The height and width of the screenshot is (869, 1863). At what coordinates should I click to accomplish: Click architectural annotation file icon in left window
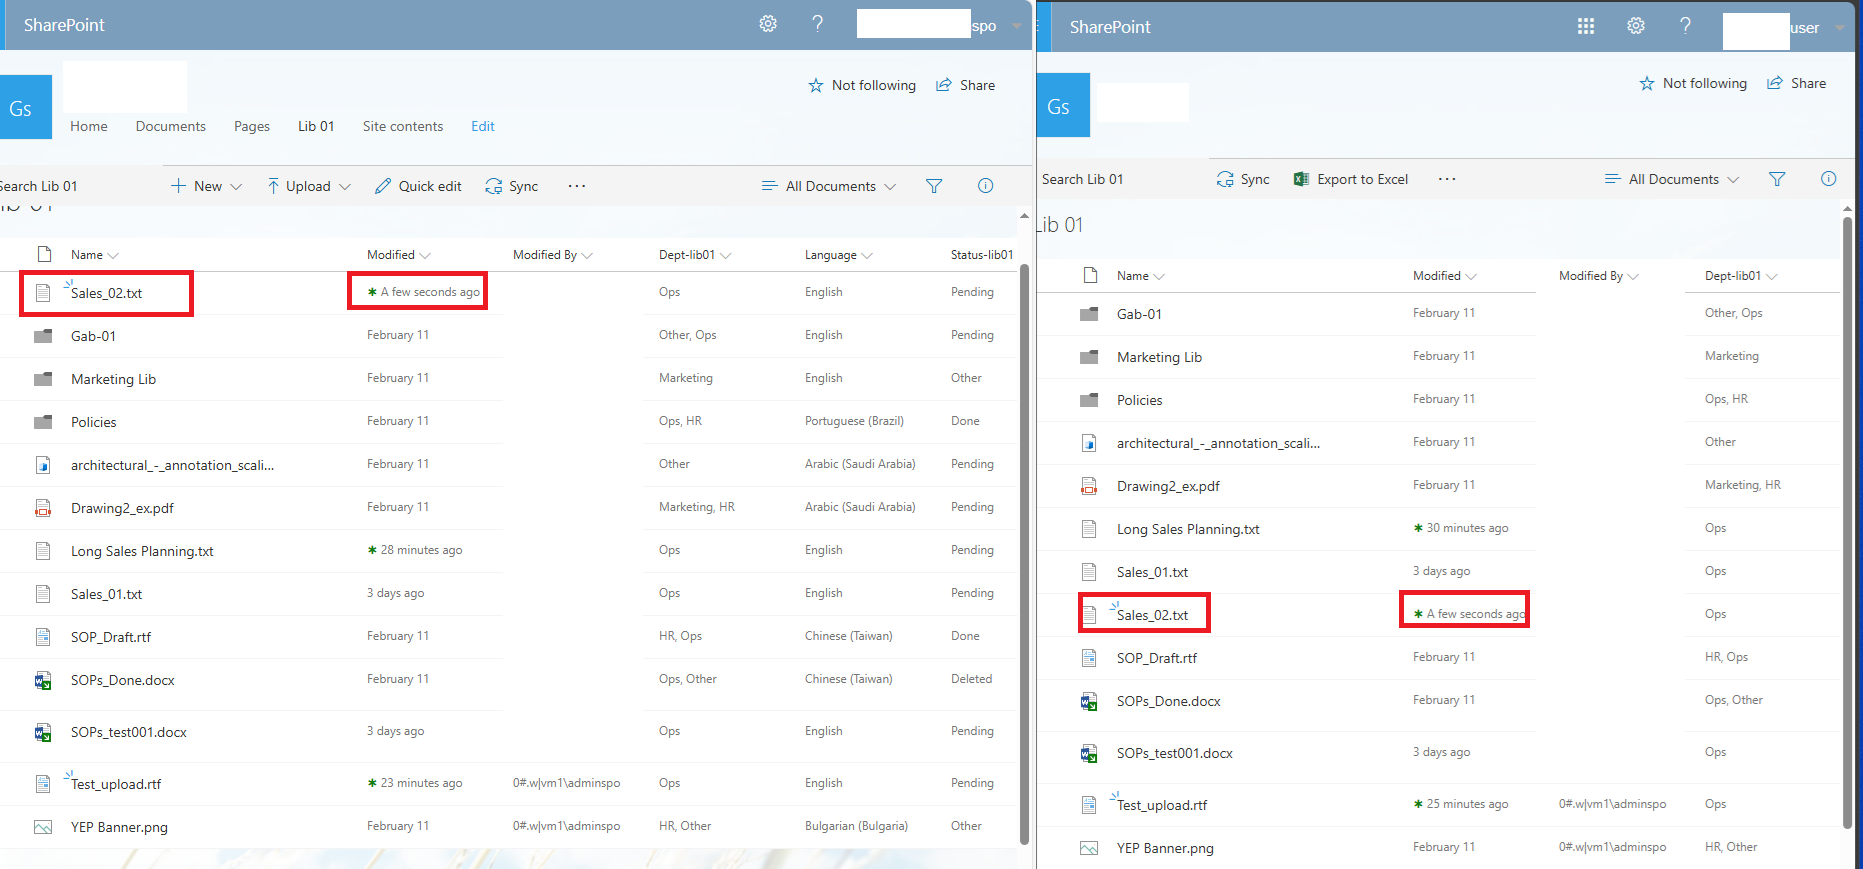click(43, 465)
